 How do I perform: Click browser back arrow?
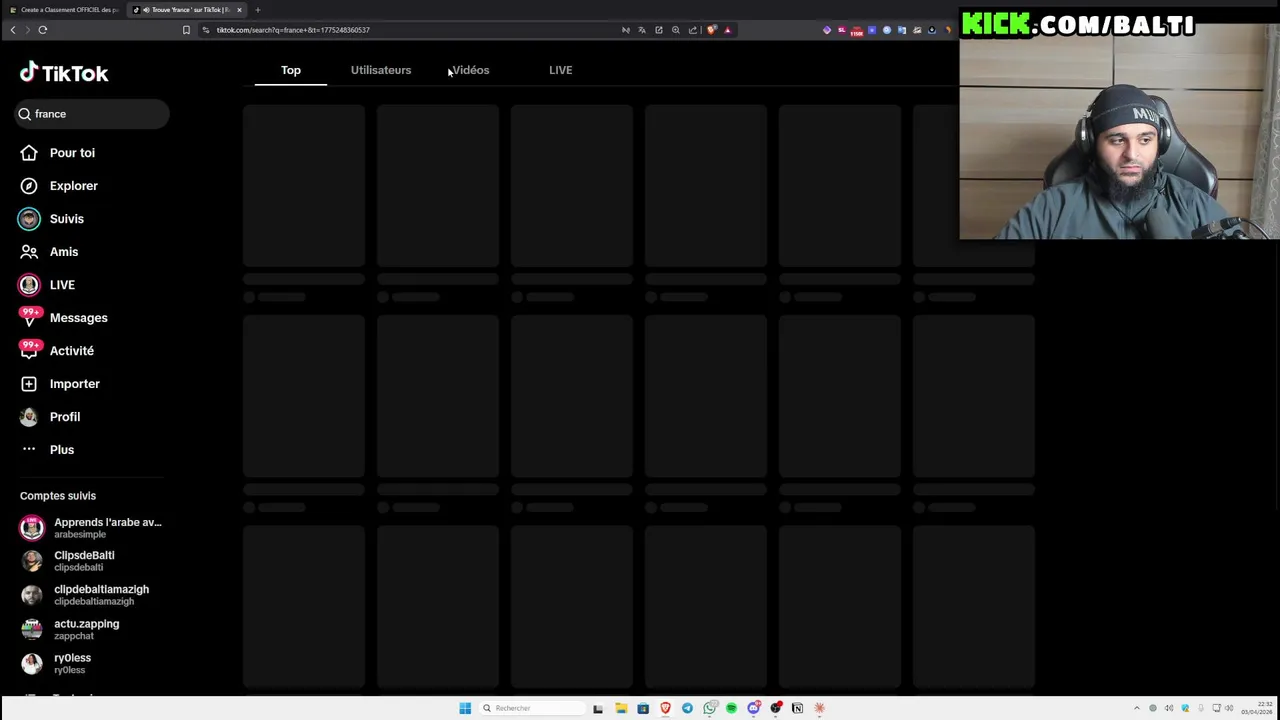click(x=13, y=30)
